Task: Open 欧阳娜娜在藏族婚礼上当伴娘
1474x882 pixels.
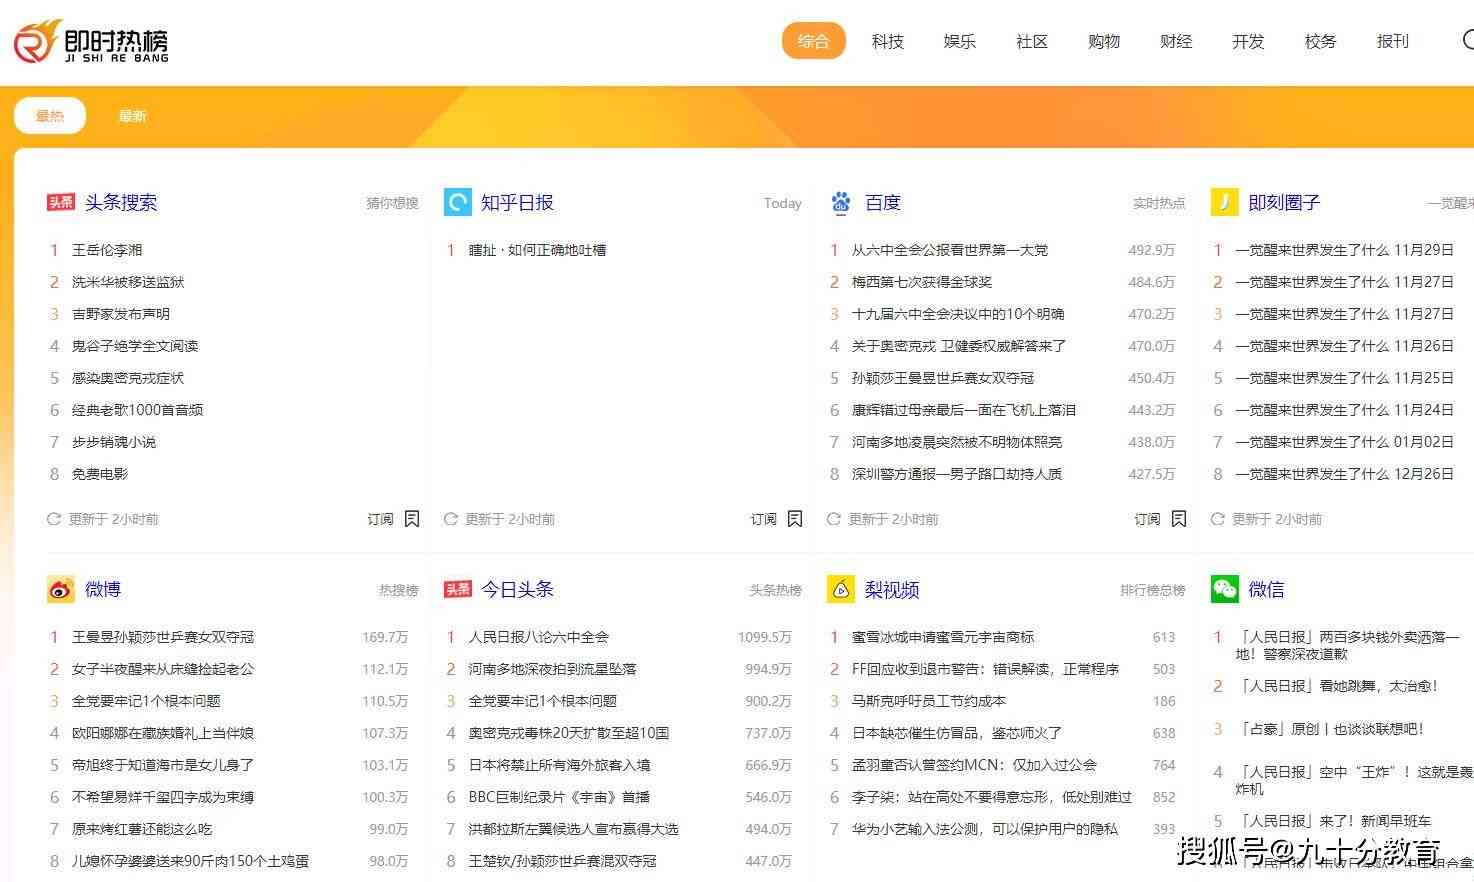Action: click(163, 733)
